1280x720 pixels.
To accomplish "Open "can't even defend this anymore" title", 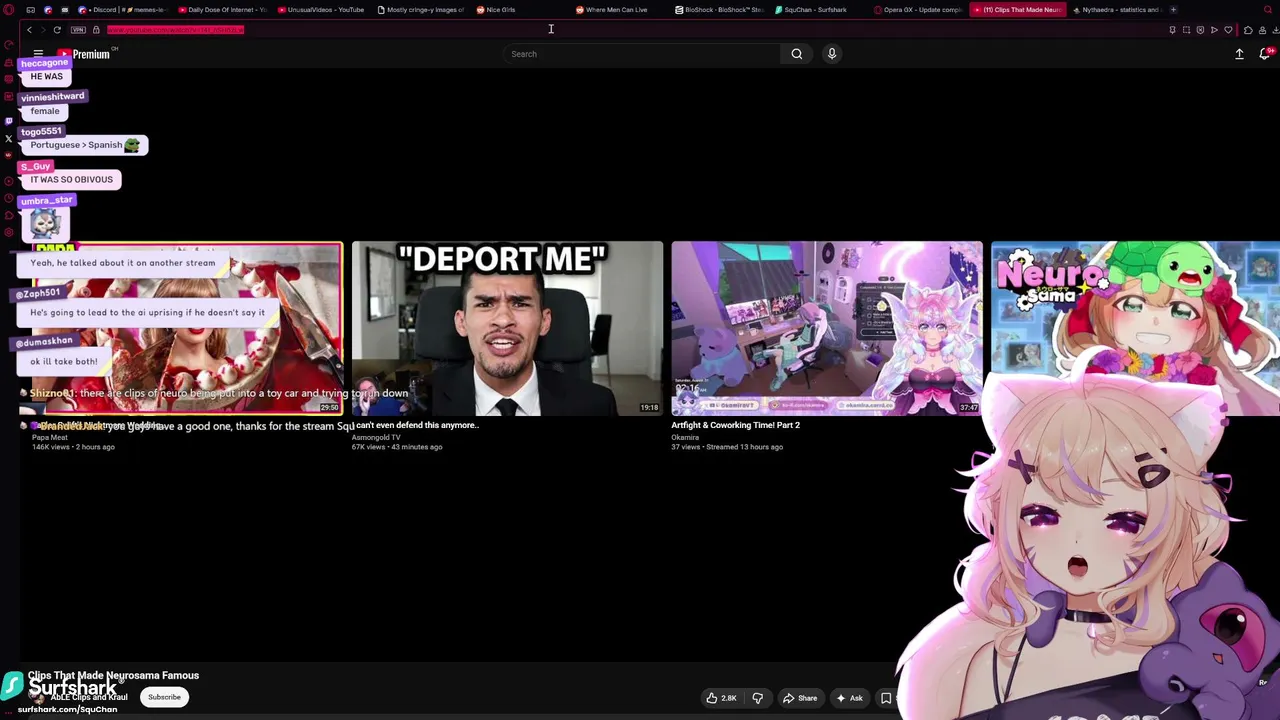I will [x=417, y=425].
